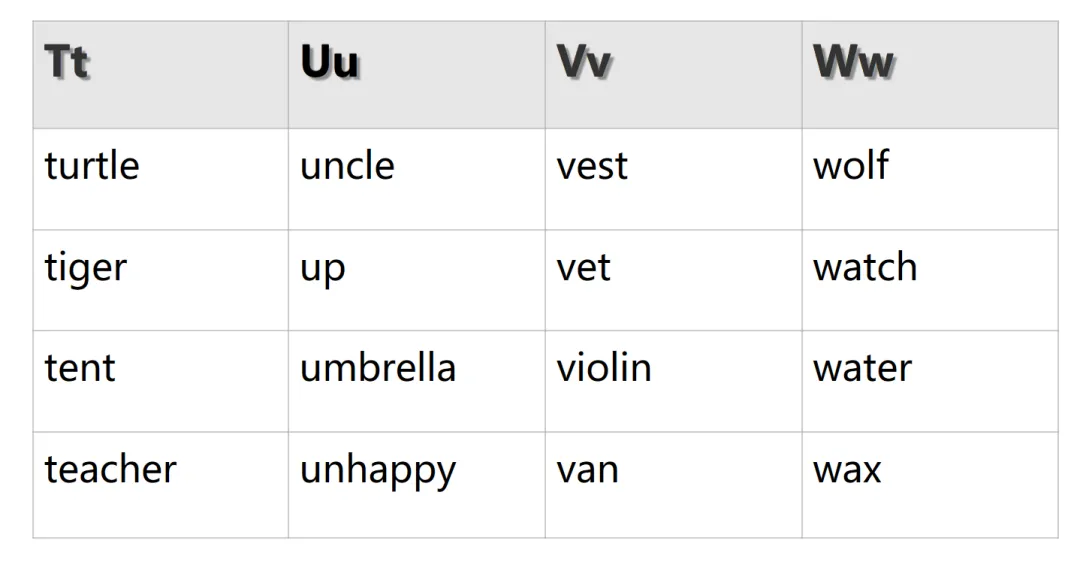The width and height of the screenshot is (1080, 583).
Task: Click the Tt header cell
Action: (x=160, y=74)
